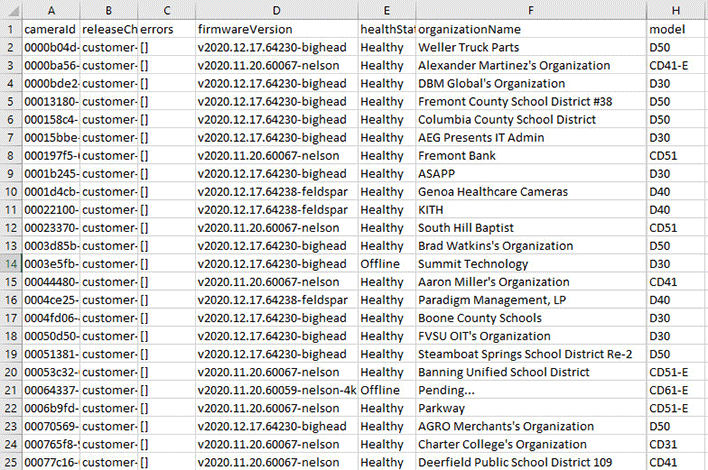
Task: Select column H header
Action: [x=676, y=10]
